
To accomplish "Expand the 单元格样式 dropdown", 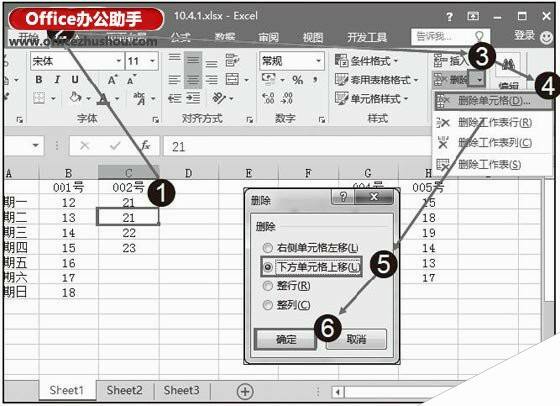I will 406,99.
